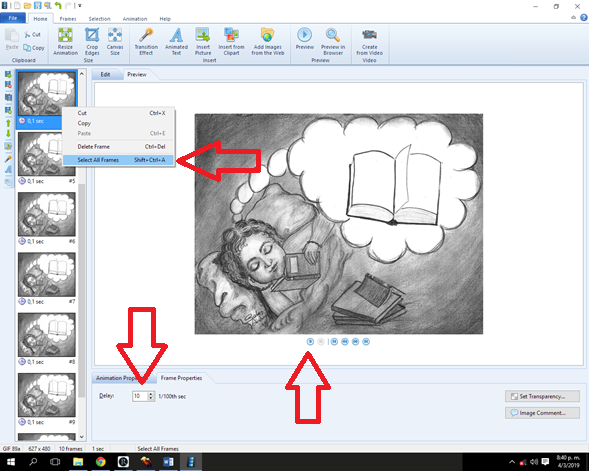The image size is (589, 471).
Task: Switch to the Edit tab
Action: pos(105,74)
